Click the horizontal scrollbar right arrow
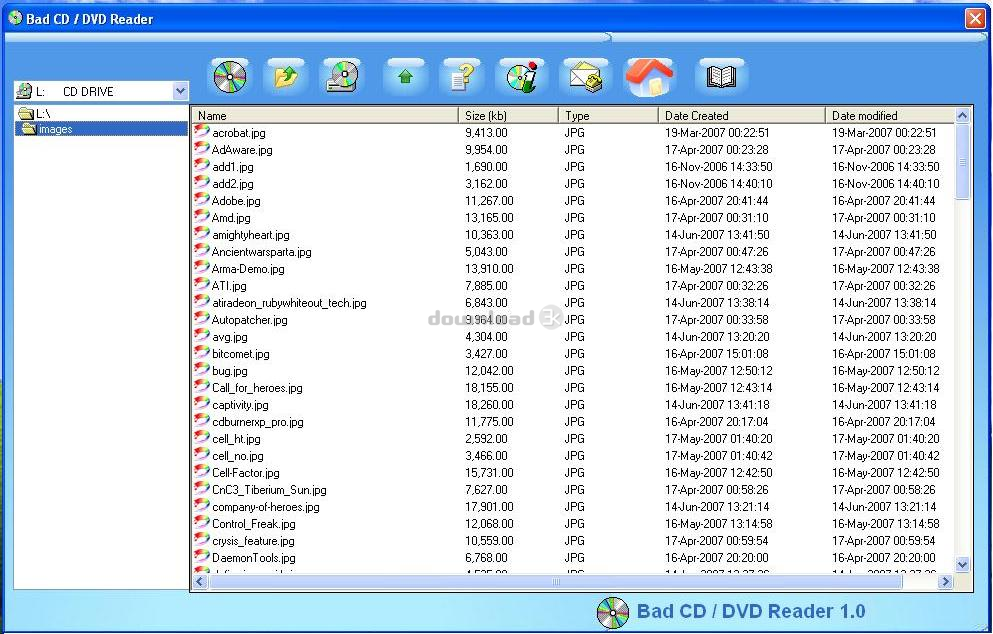The height and width of the screenshot is (634, 993). click(x=946, y=581)
